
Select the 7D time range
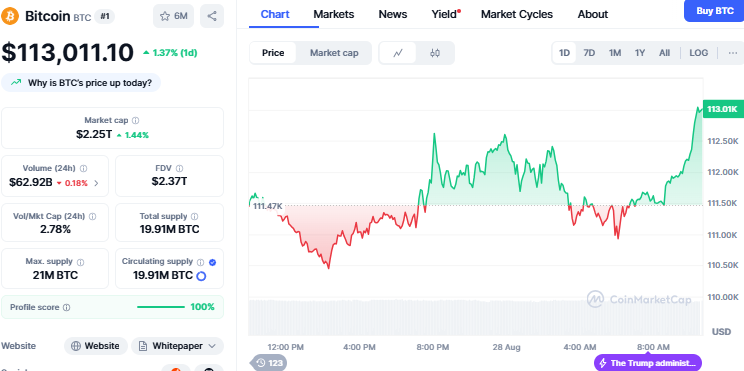click(589, 53)
